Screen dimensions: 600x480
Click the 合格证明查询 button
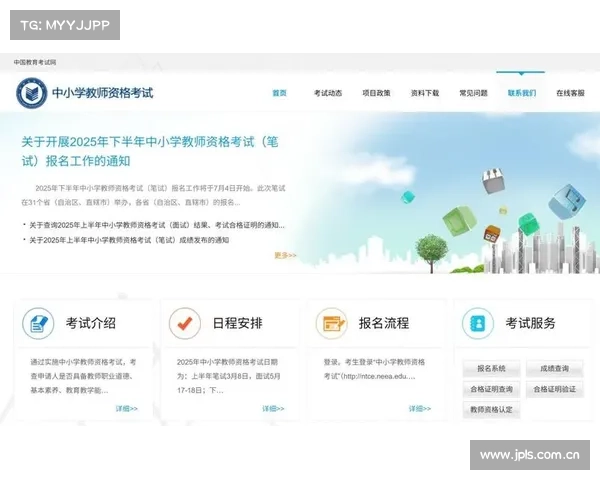click(491, 389)
